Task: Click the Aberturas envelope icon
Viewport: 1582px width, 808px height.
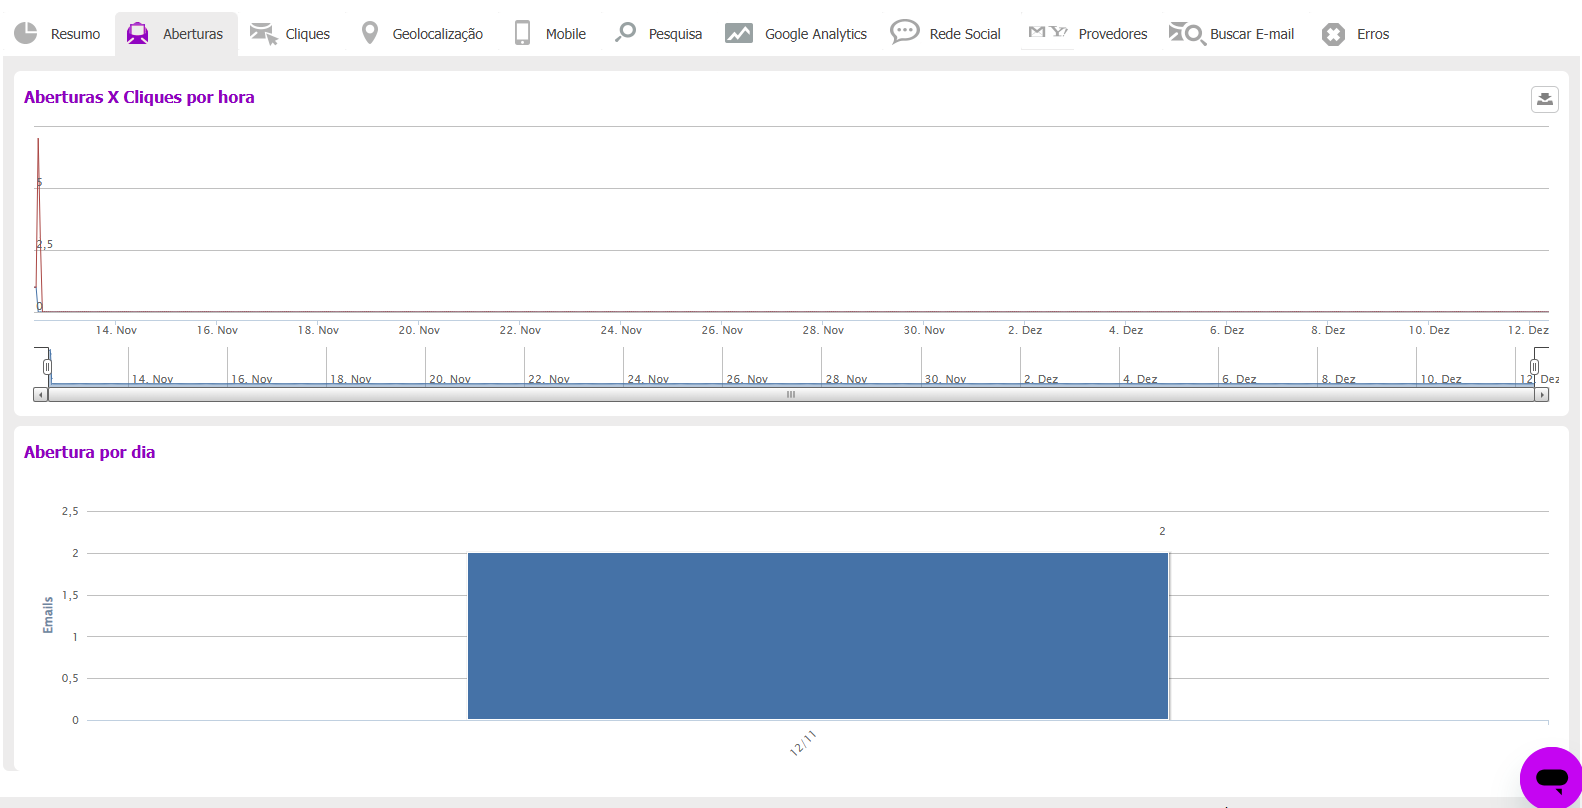Action: pyautogui.click(x=138, y=34)
